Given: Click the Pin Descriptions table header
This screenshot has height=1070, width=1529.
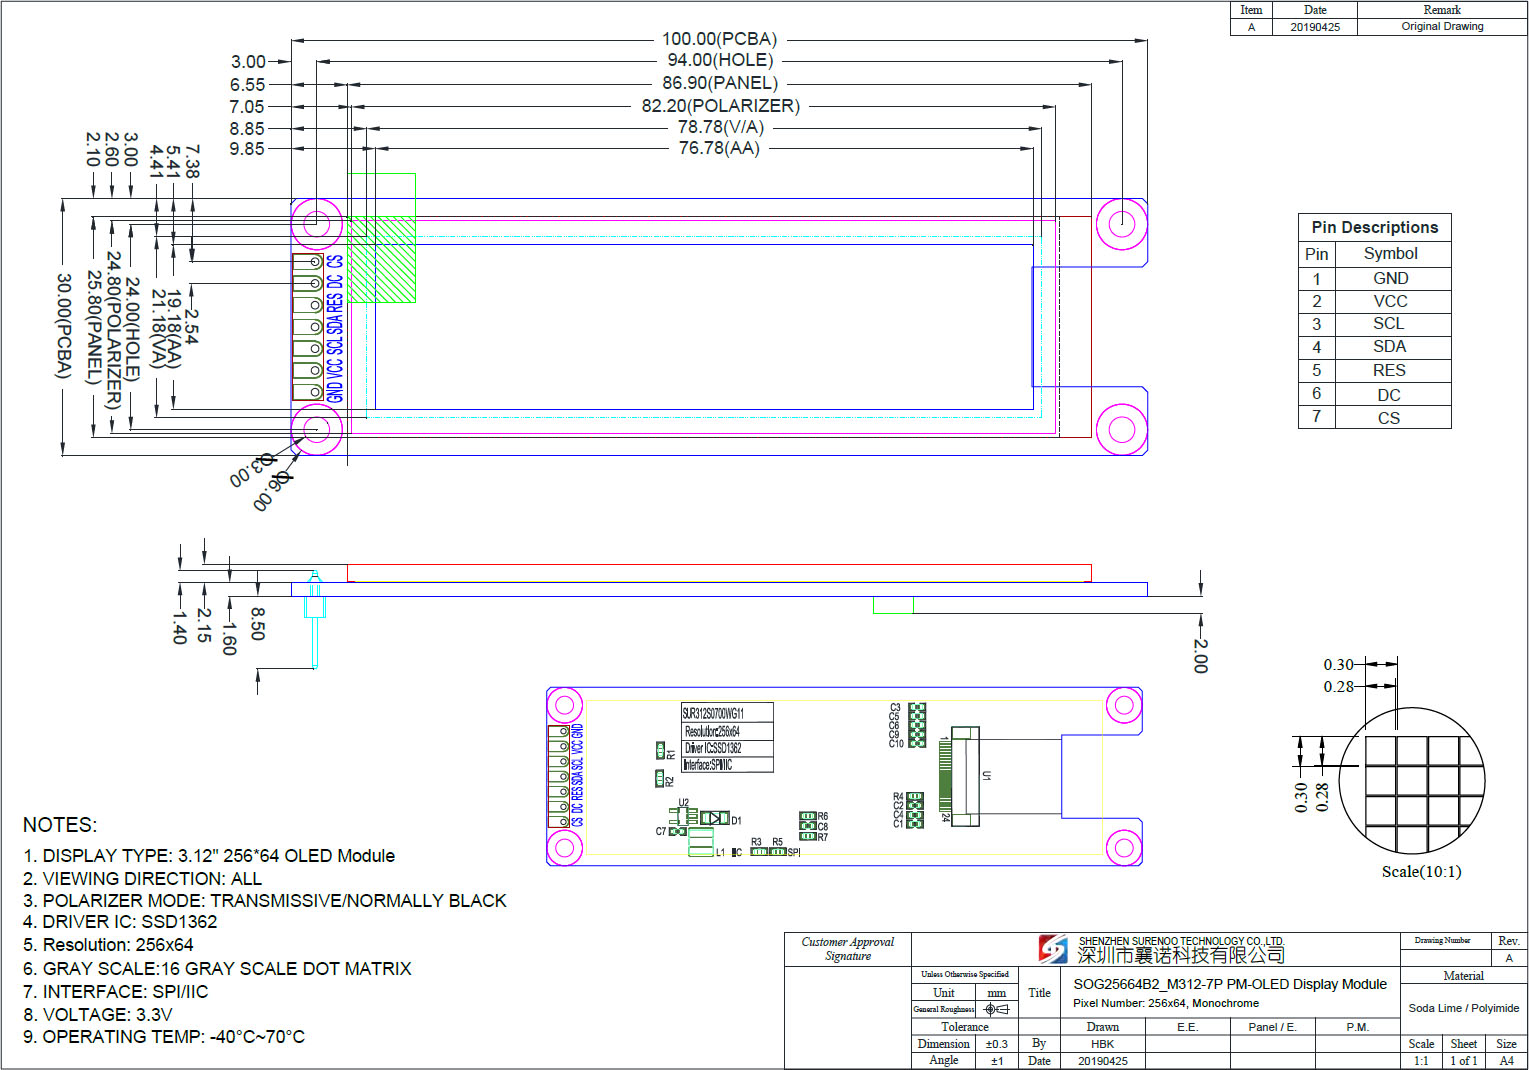Looking at the screenshot, I should [x=1374, y=227].
